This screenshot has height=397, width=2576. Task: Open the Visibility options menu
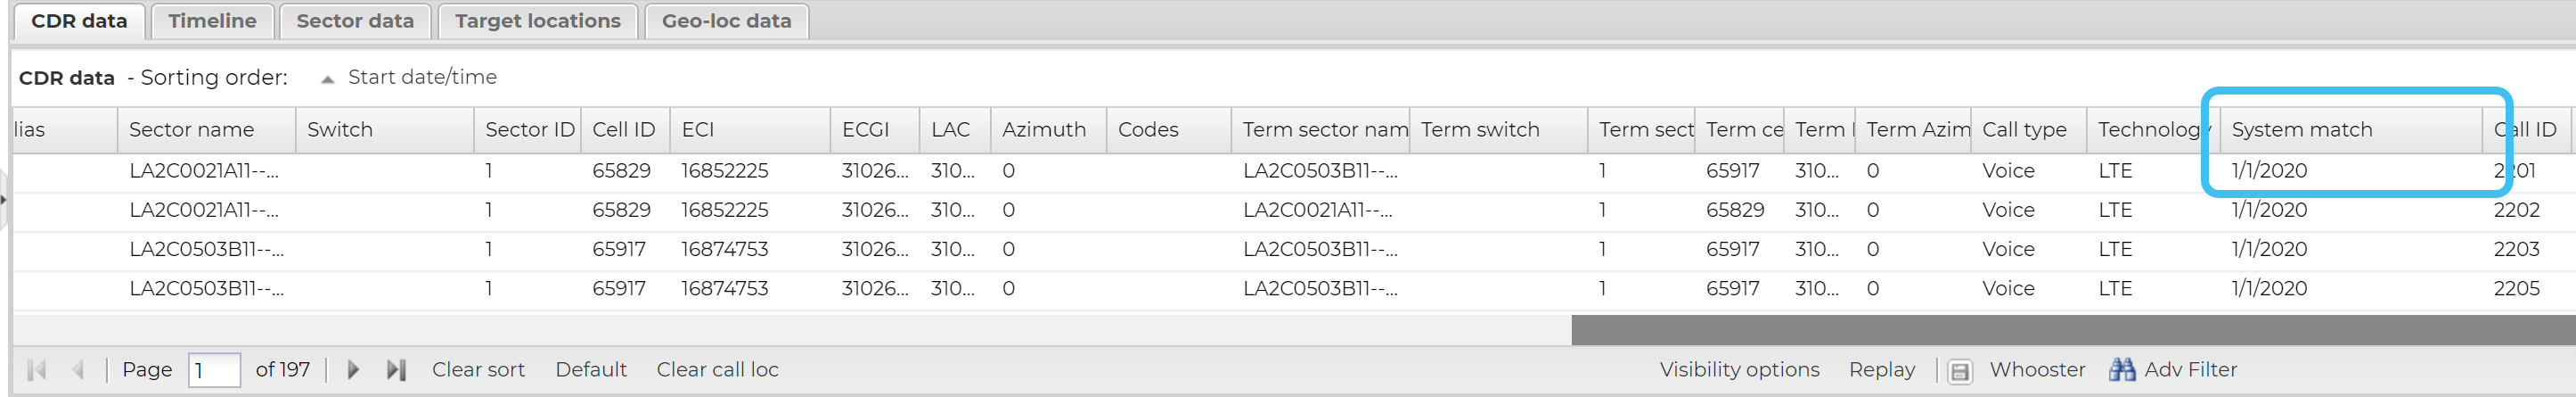(1739, 370)
